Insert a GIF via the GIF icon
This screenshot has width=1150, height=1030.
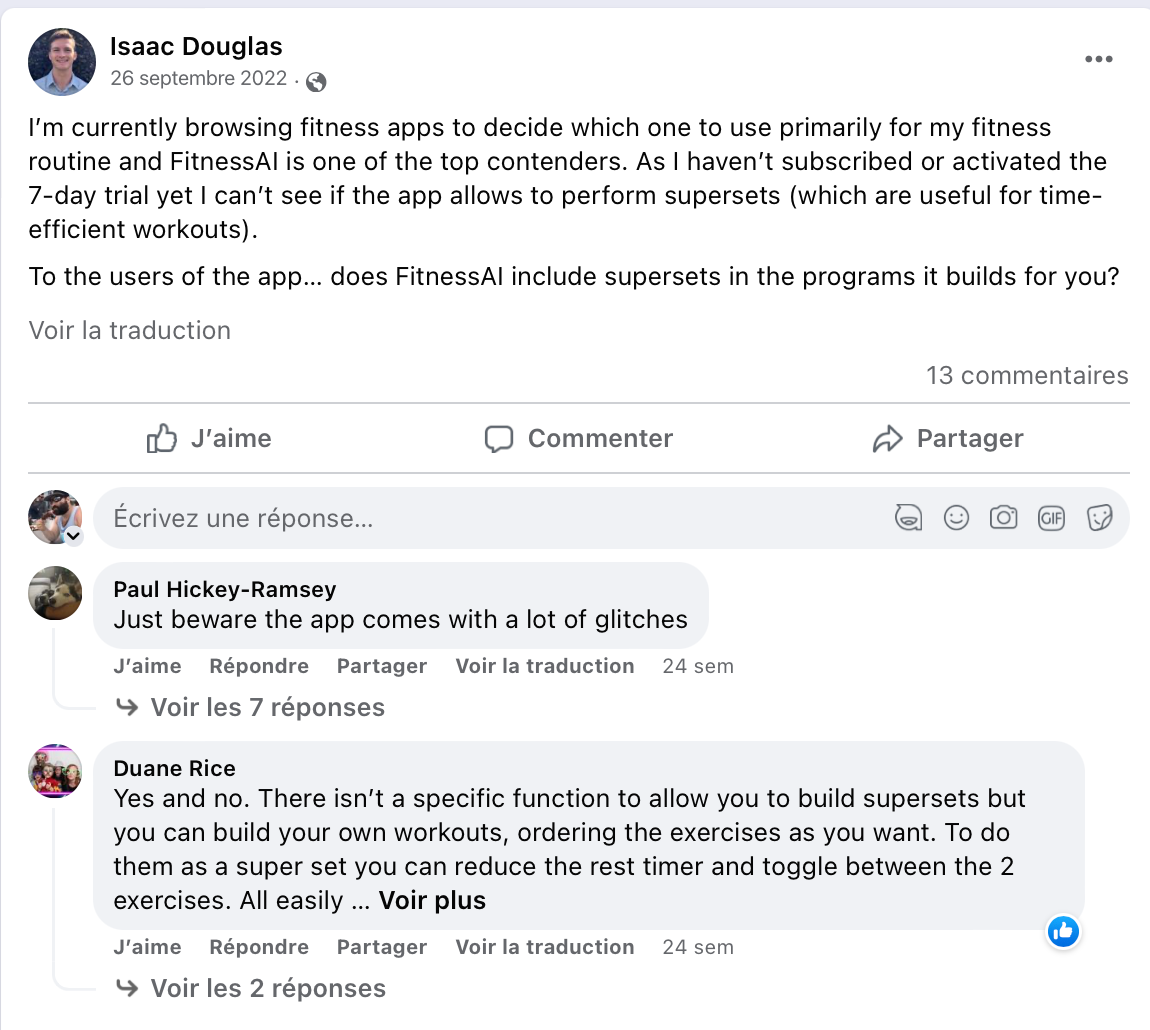pyautogui.click(x=1051, y=518)
